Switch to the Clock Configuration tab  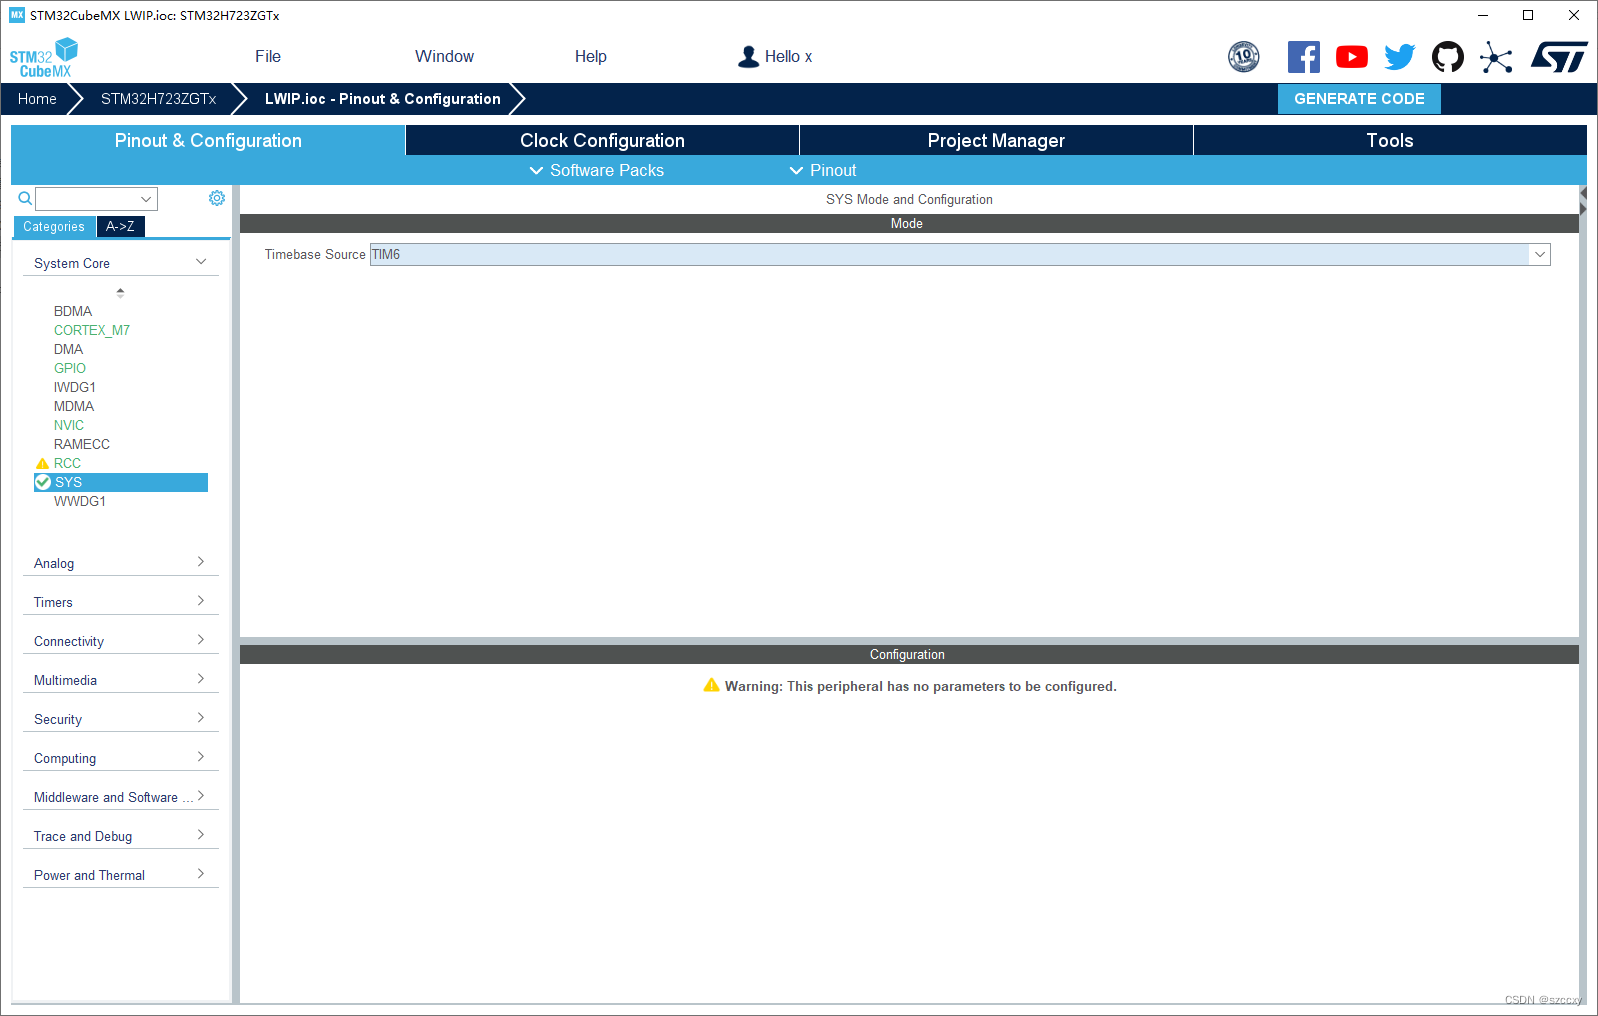click(x=602, y=140)
